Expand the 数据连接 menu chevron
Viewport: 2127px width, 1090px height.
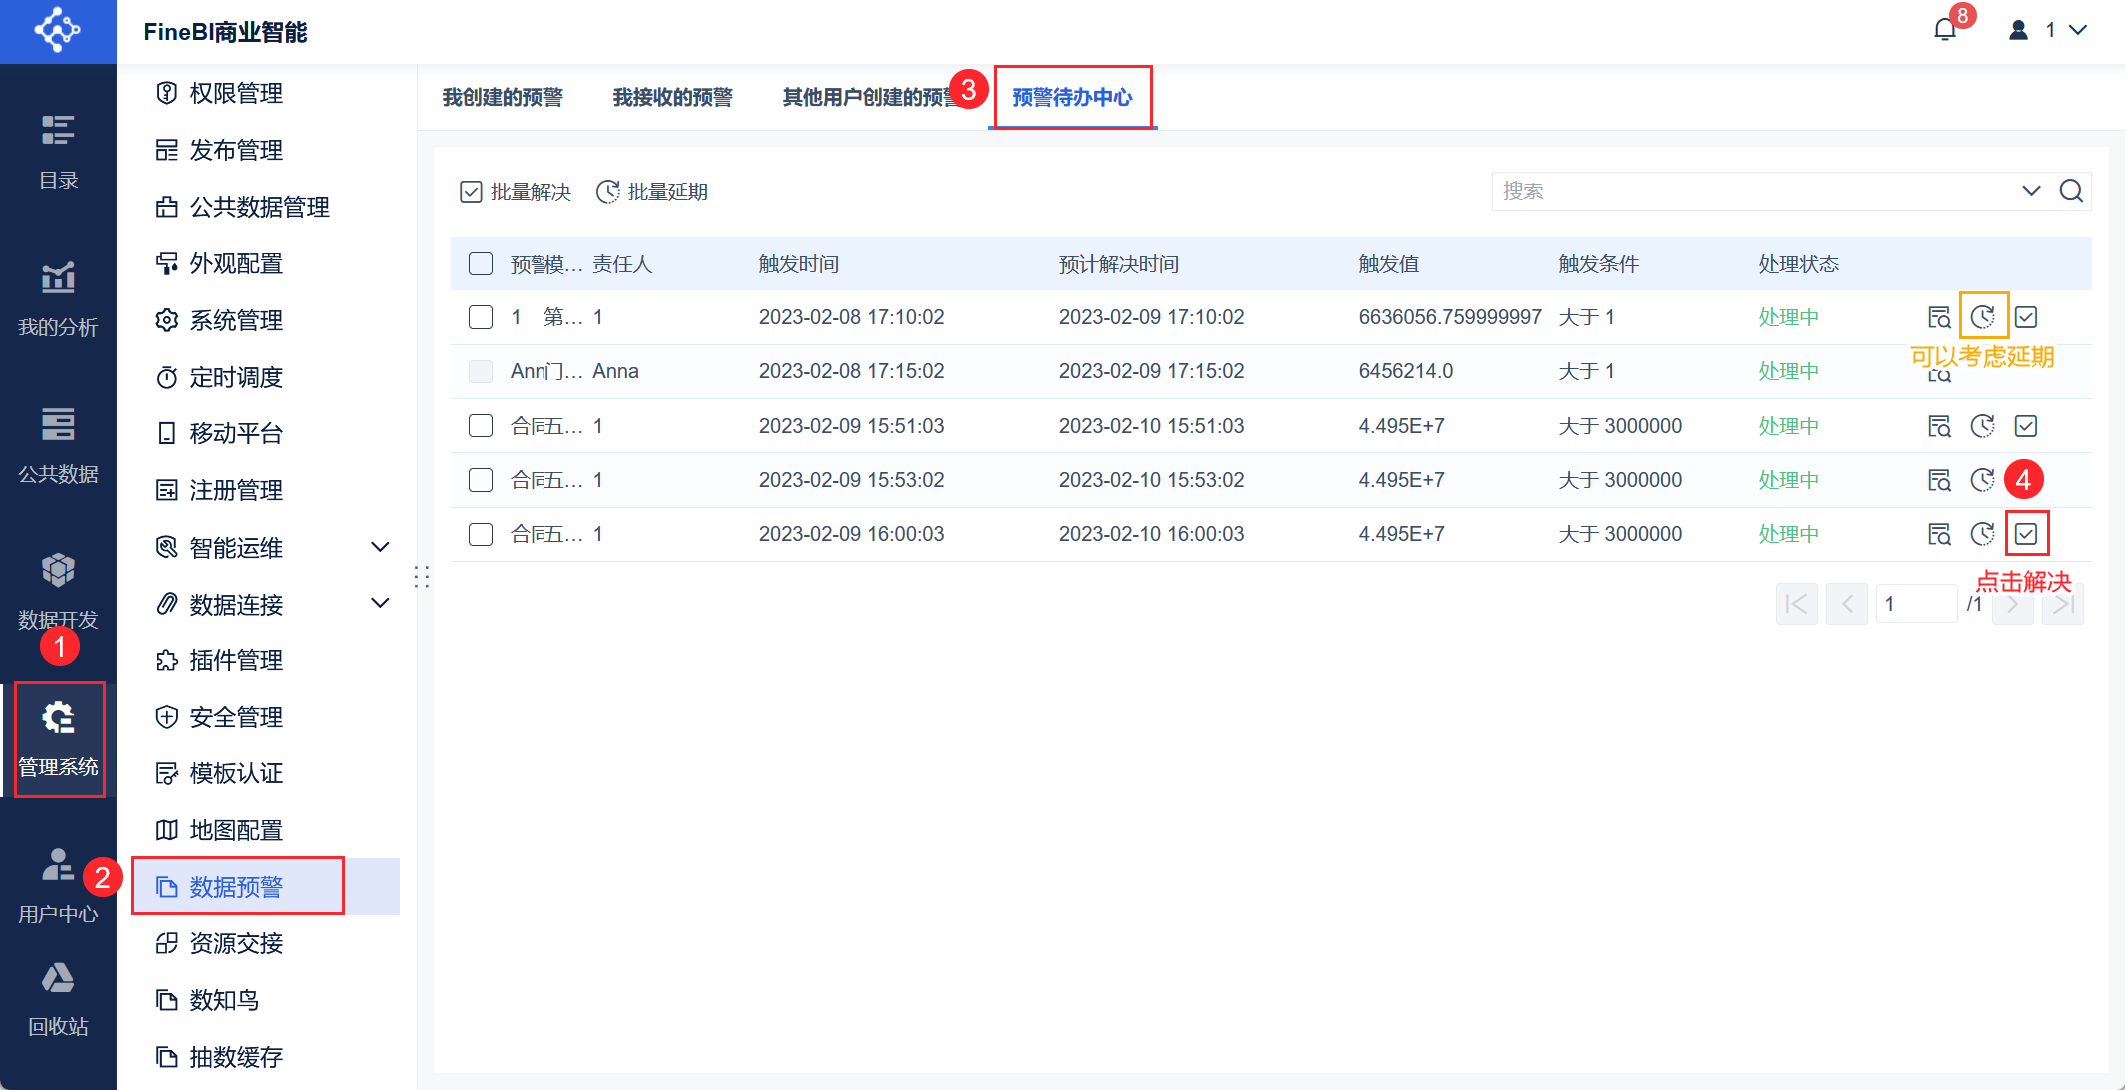[x=380, y=604]
